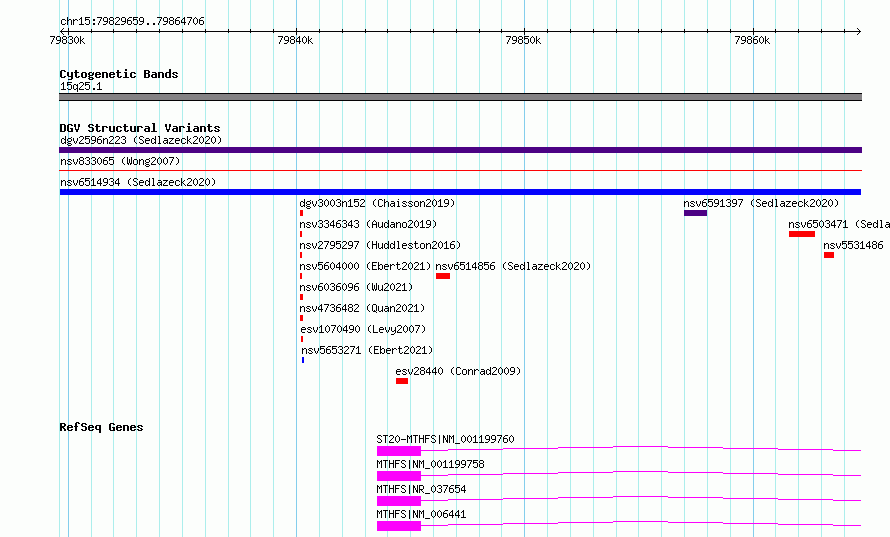Click the dgv2596n223 (Sedlazeck2020) variant label

[141, 140]
